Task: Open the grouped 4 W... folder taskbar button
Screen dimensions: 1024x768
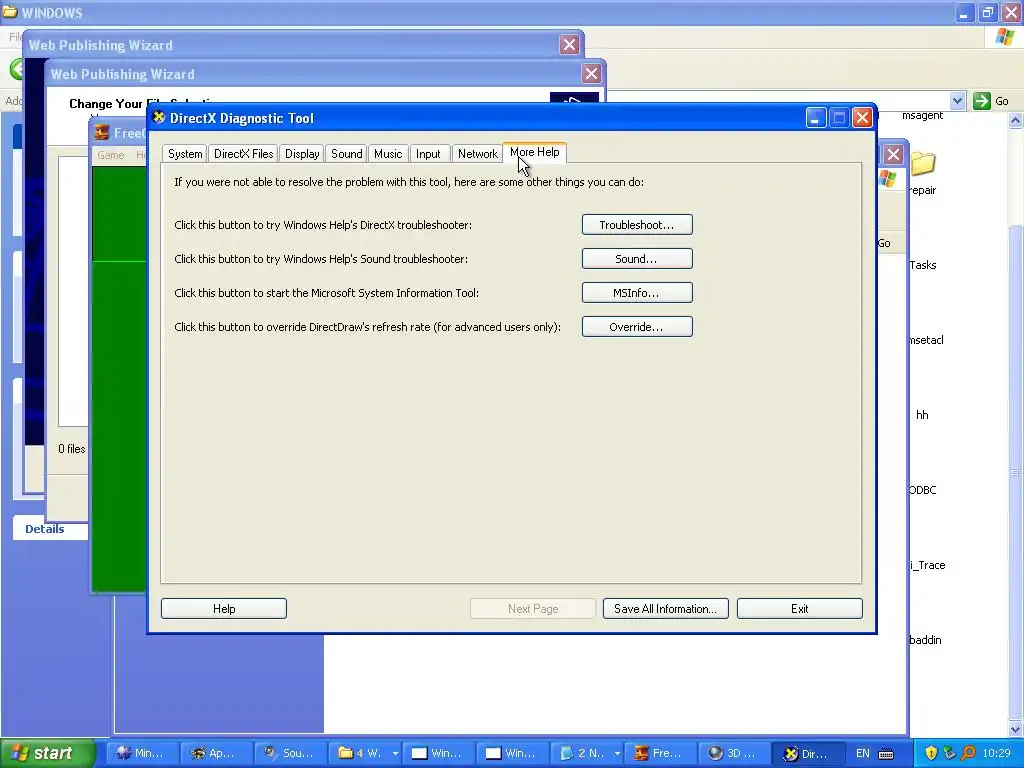Action: tap(363, 753)
